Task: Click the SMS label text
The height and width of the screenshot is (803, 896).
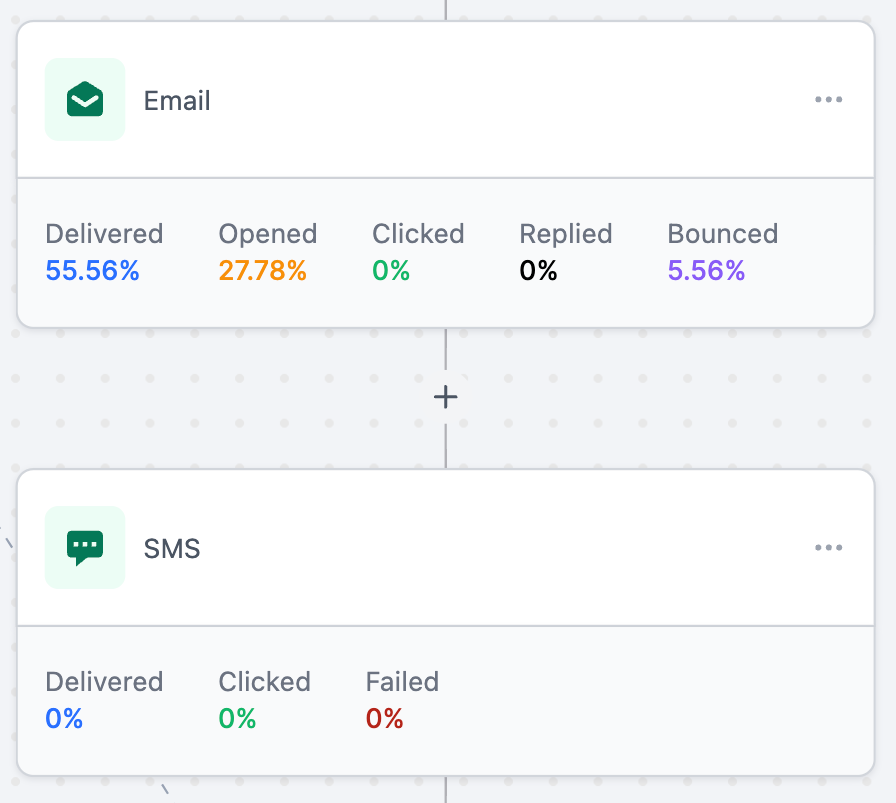Action: [171, 548]
